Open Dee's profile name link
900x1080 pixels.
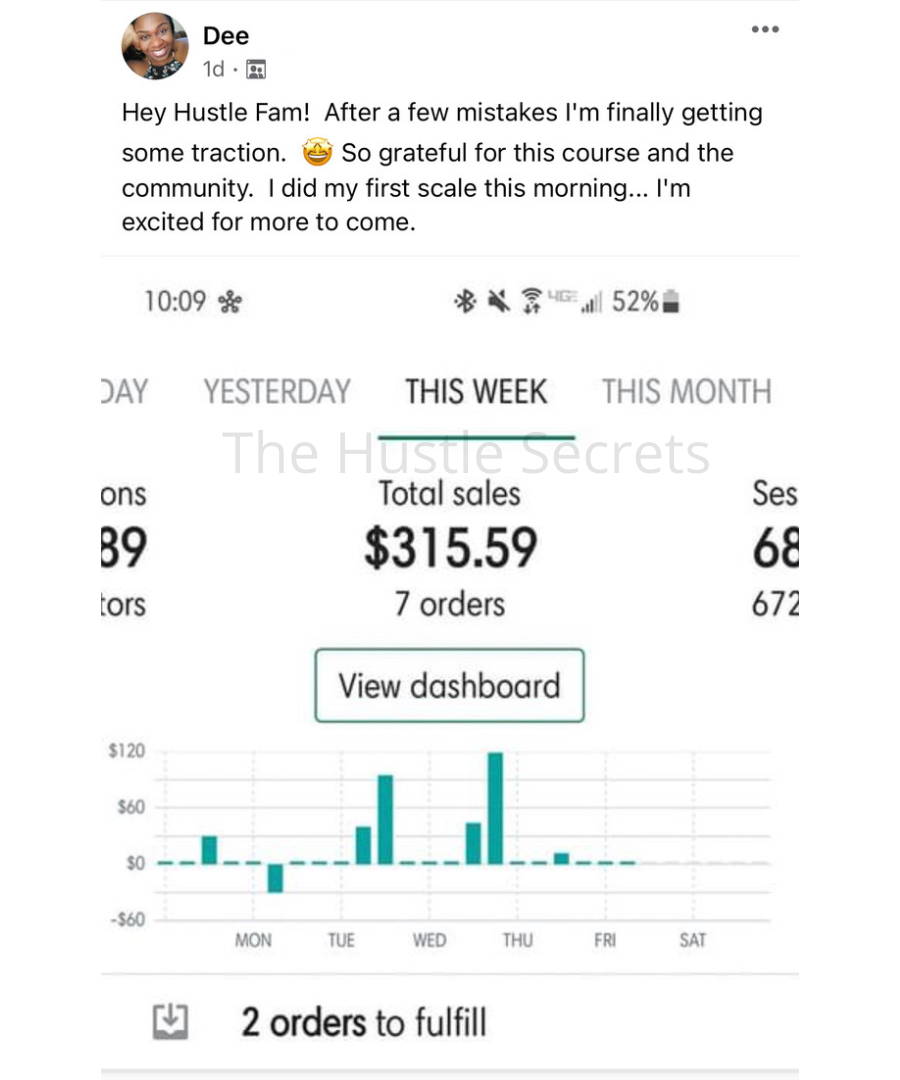tap(225, 36)
